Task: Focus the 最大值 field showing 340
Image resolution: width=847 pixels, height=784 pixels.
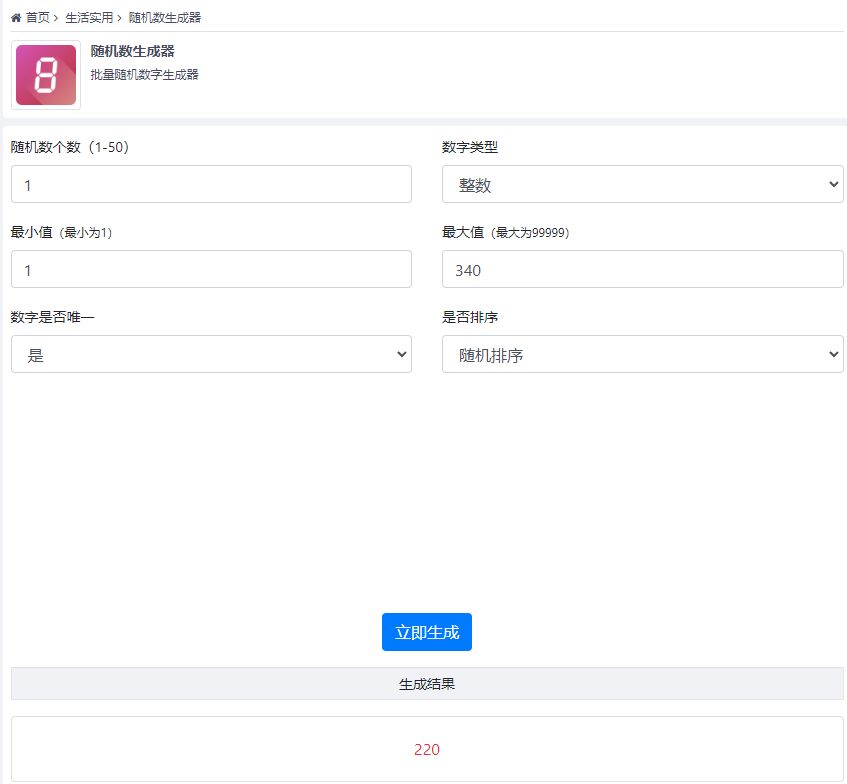Action: click(642, 269)
